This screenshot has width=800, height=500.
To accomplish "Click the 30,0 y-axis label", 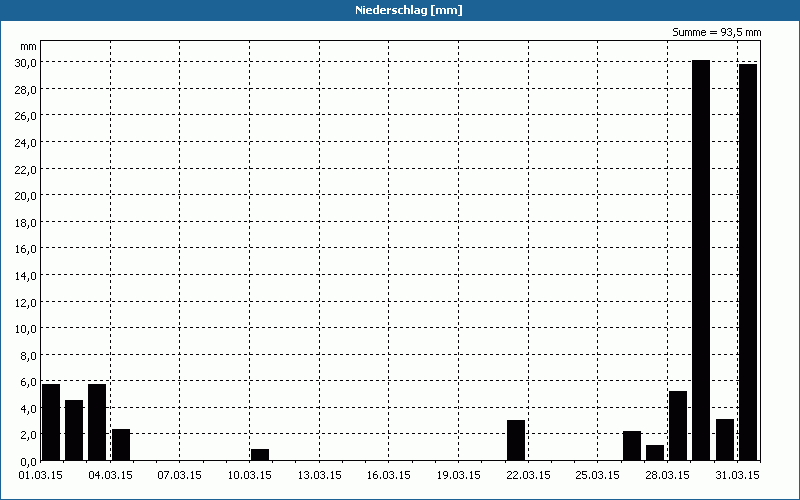I will tap(25, 63).
